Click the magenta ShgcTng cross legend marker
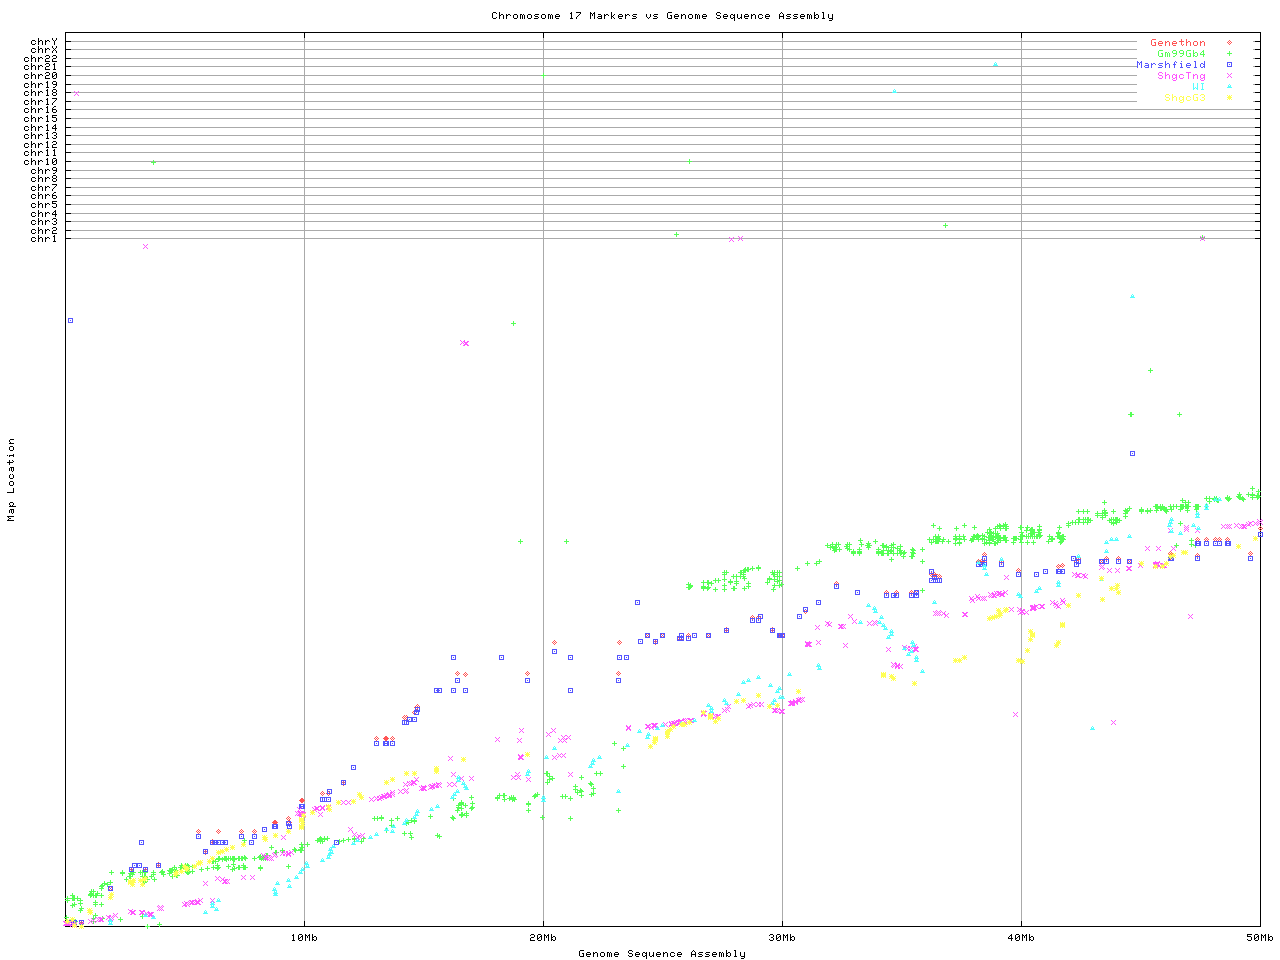 tap(1229, 76)
